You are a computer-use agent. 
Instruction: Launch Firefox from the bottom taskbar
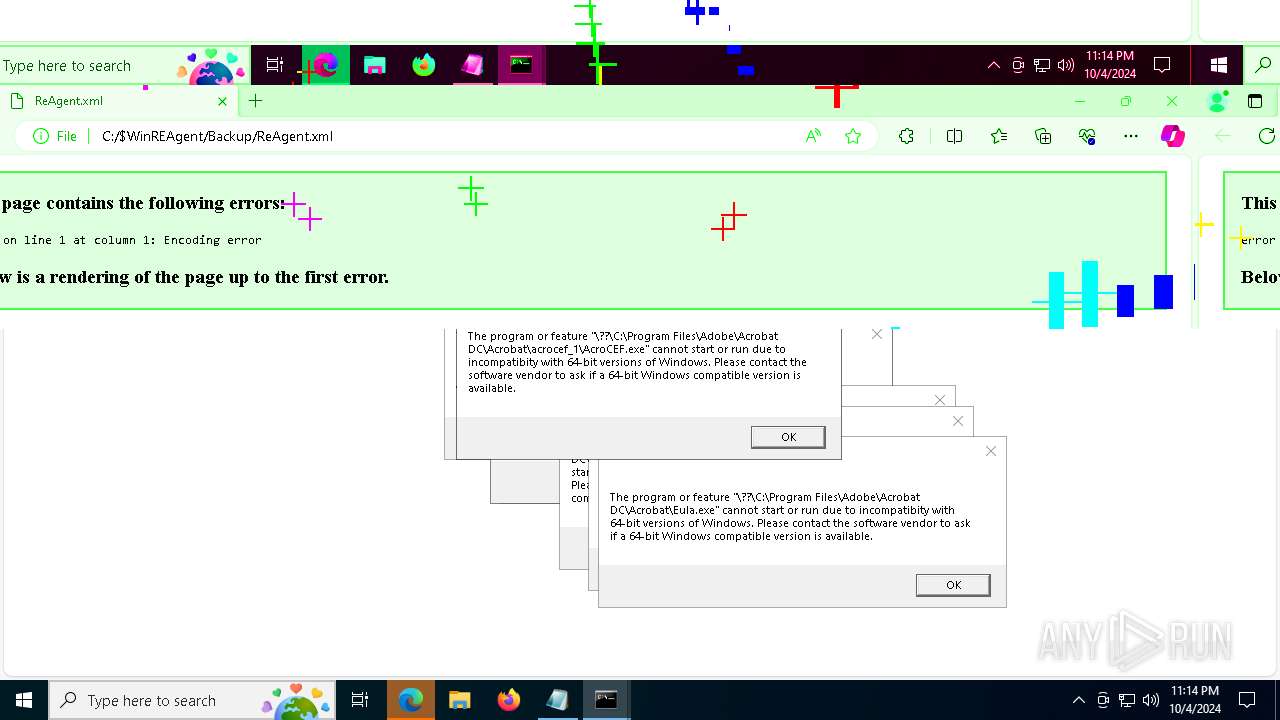[x=508, y=700]
